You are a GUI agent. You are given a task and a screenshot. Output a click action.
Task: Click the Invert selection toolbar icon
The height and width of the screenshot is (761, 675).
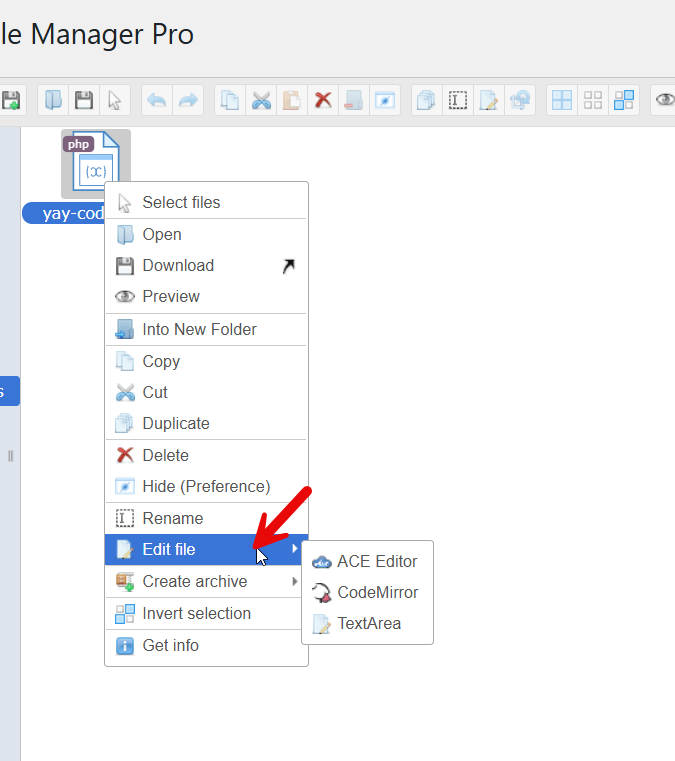624,100
